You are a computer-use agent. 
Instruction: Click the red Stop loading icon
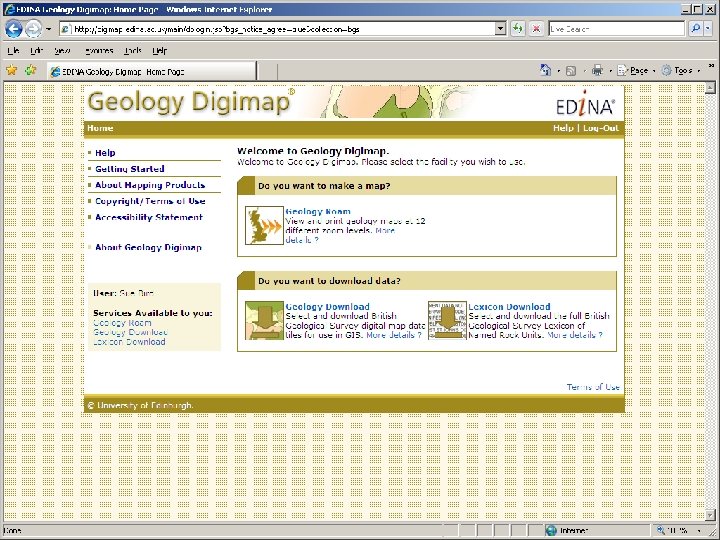tap(535, 29)
